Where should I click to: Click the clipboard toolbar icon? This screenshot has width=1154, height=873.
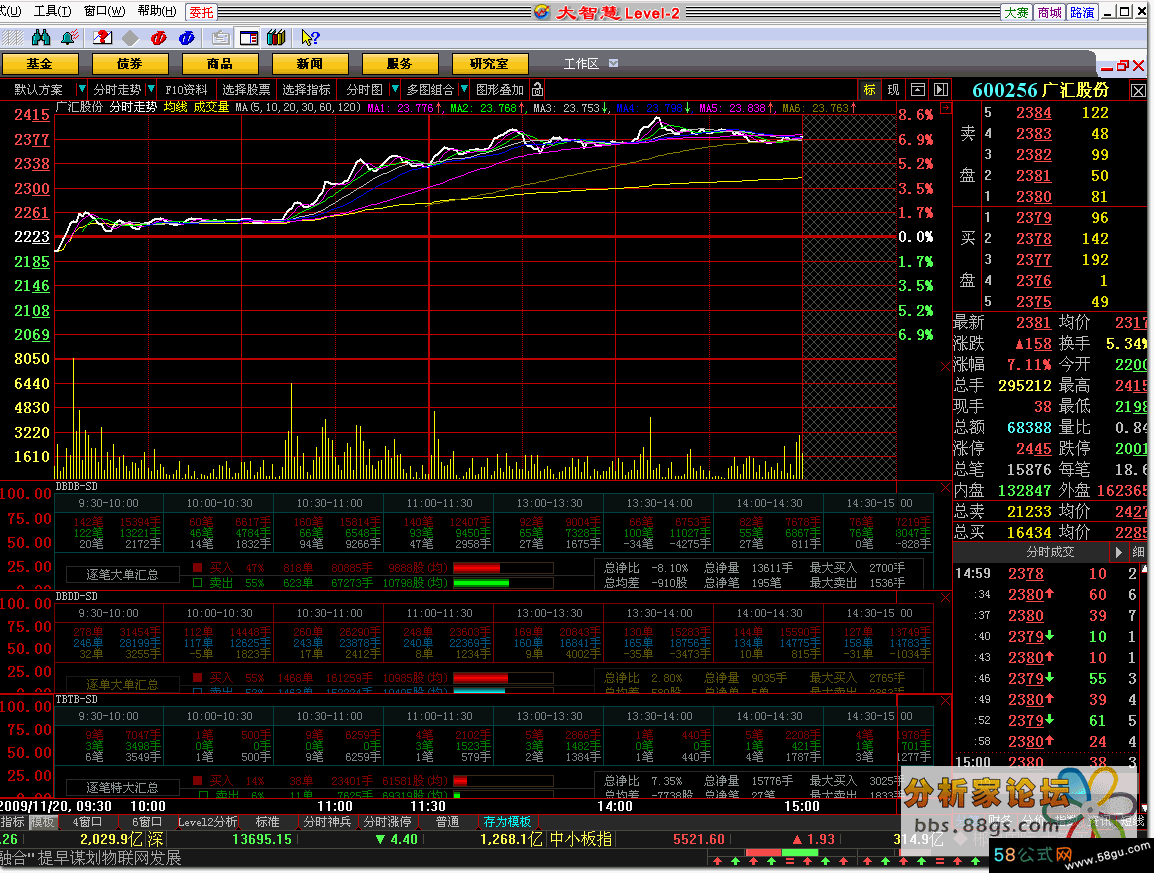coord(220,38)
